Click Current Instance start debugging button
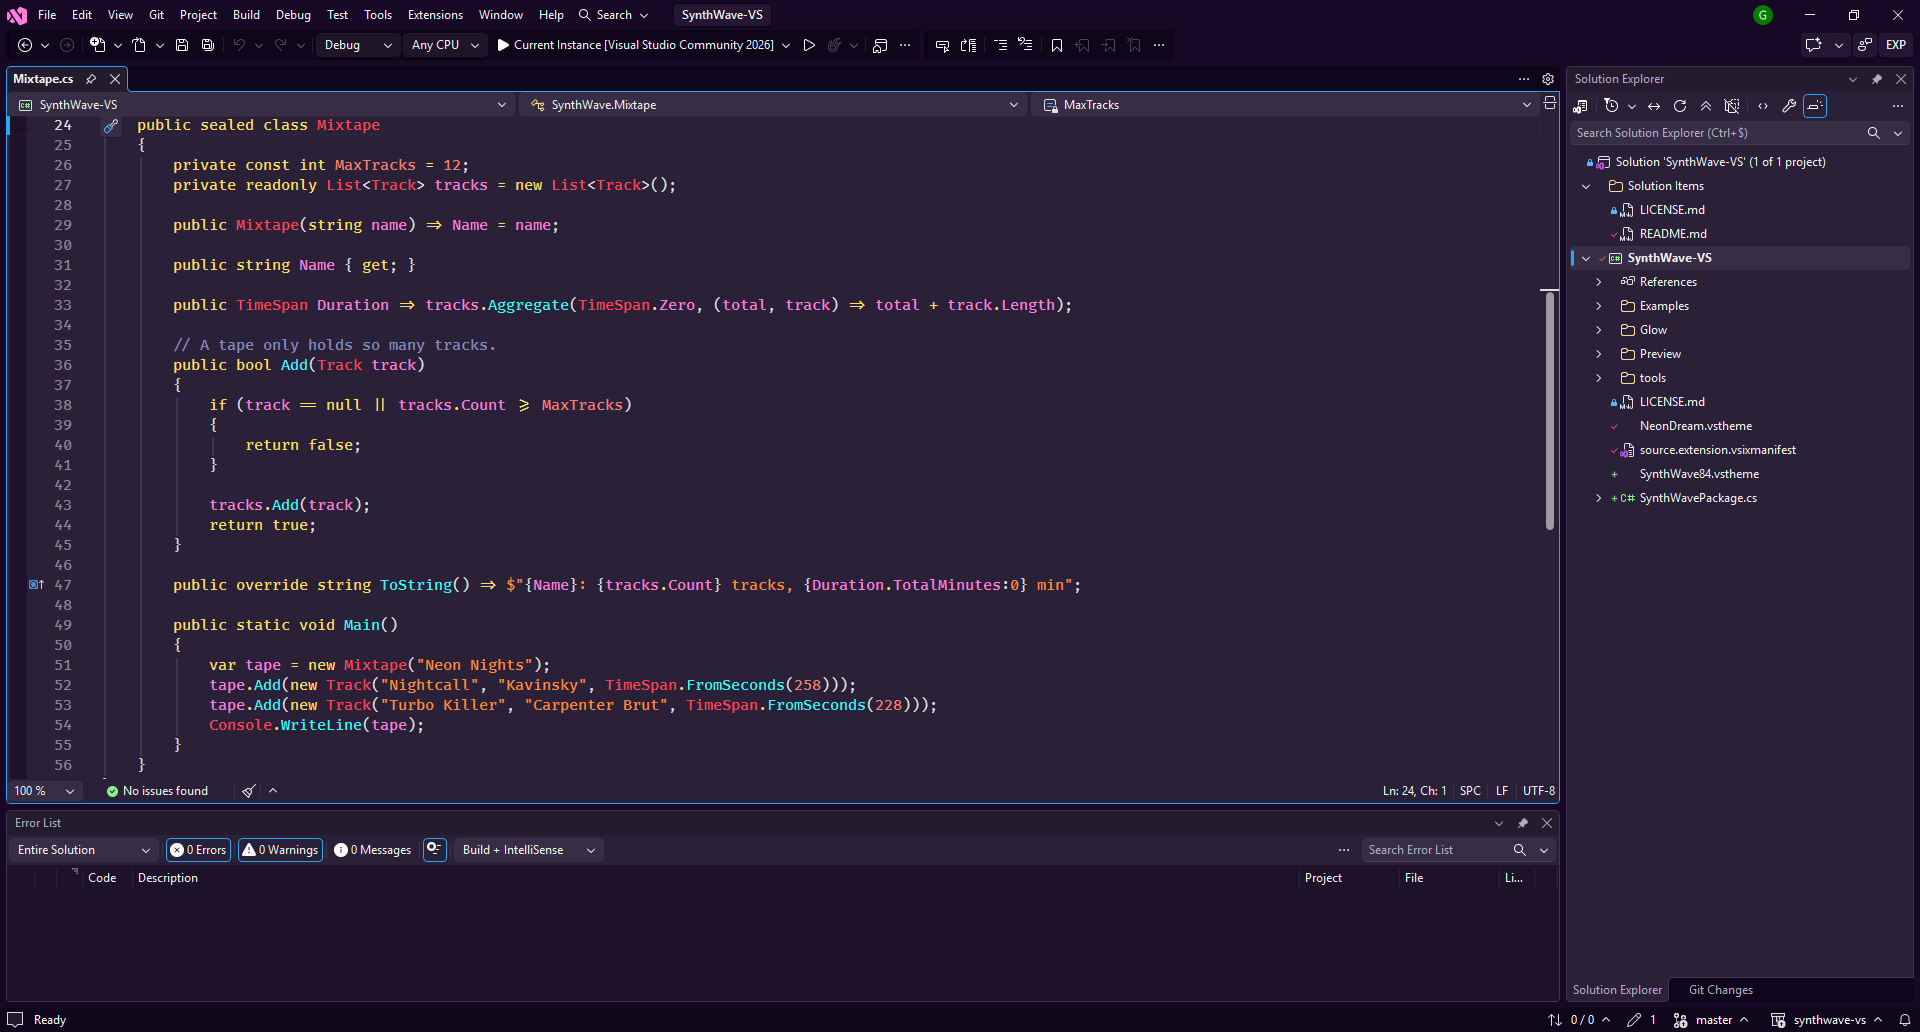 click(x=636, y=45)
